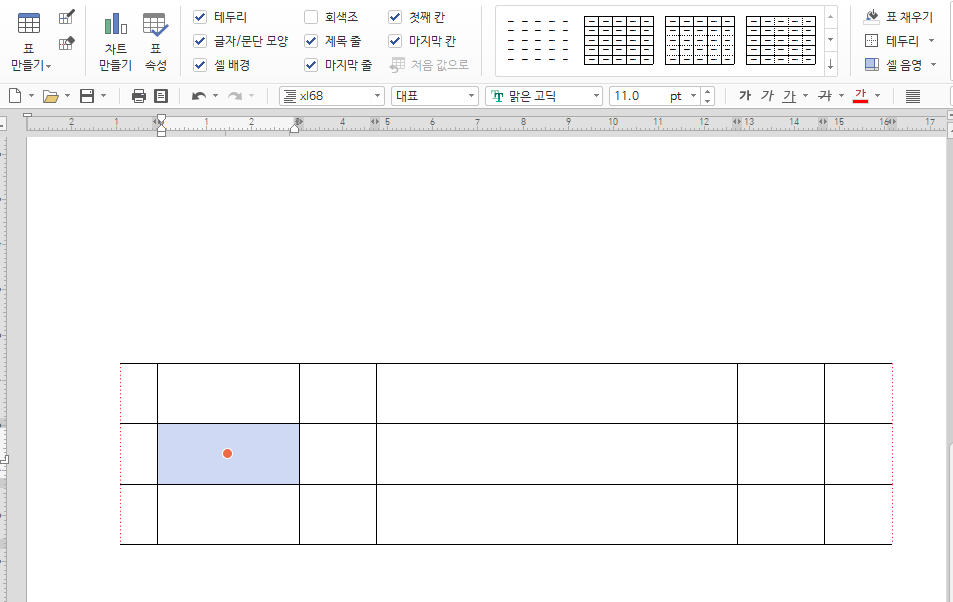953x602 pixels.
Task: Expand the 표 만들기 dropdown arrow
Action: coord(49,66)
